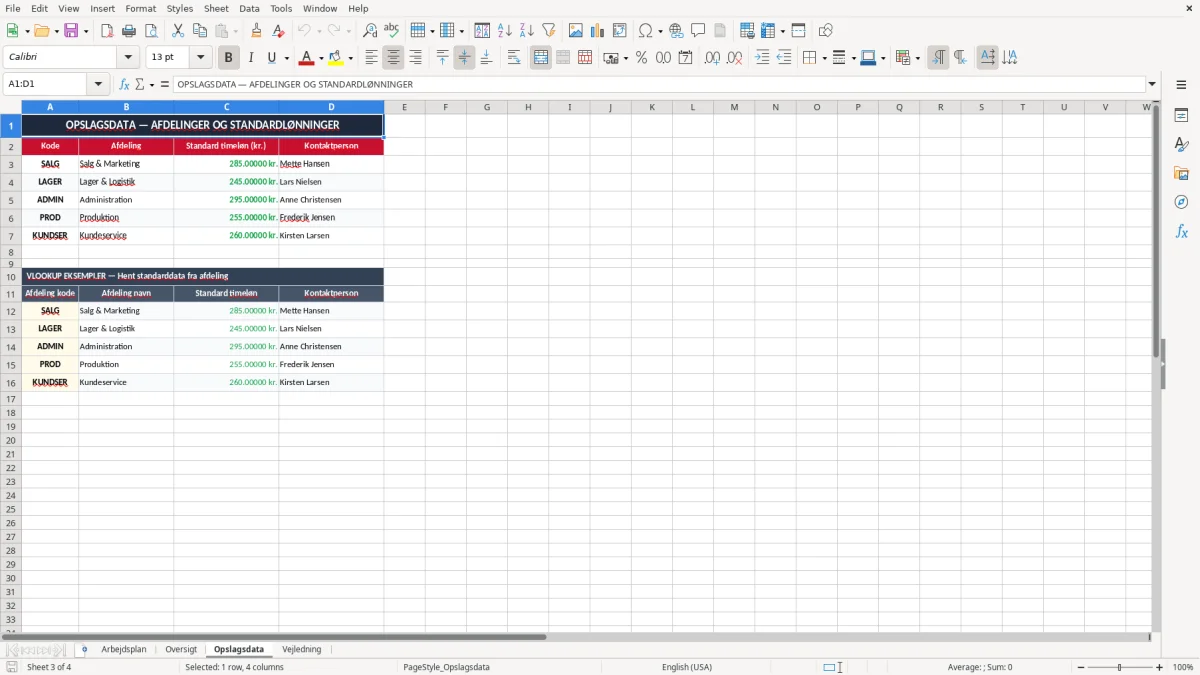Run the spelling check
The width and height of the screenshot is (1200, 675).
click(392, 31)
